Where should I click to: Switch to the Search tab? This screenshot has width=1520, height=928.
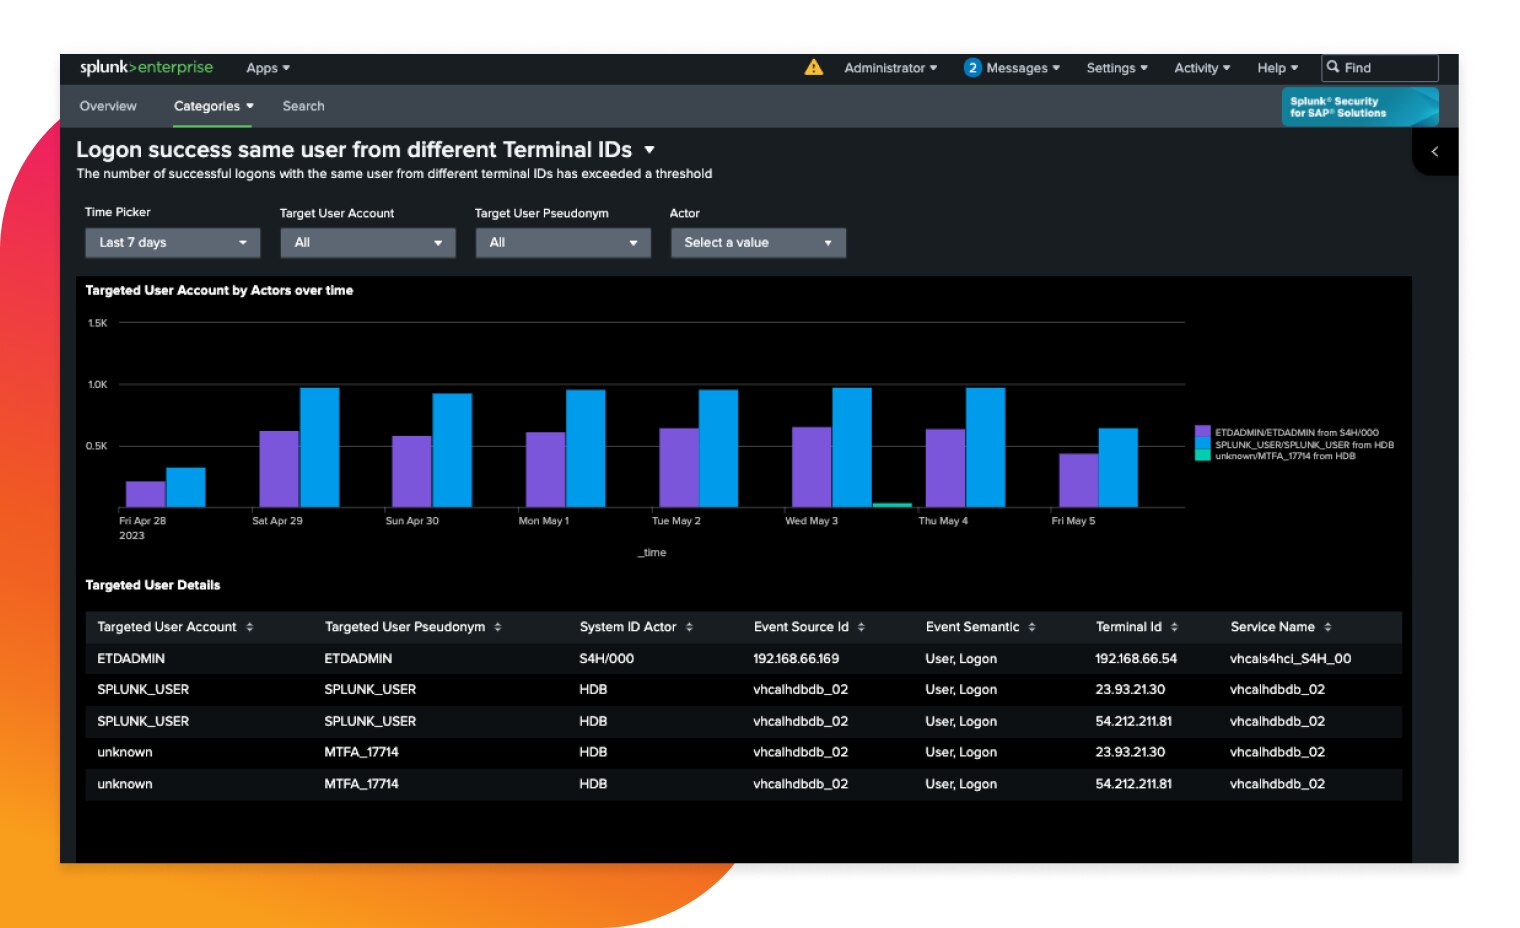pyautogui.click(x=303, y=106)
